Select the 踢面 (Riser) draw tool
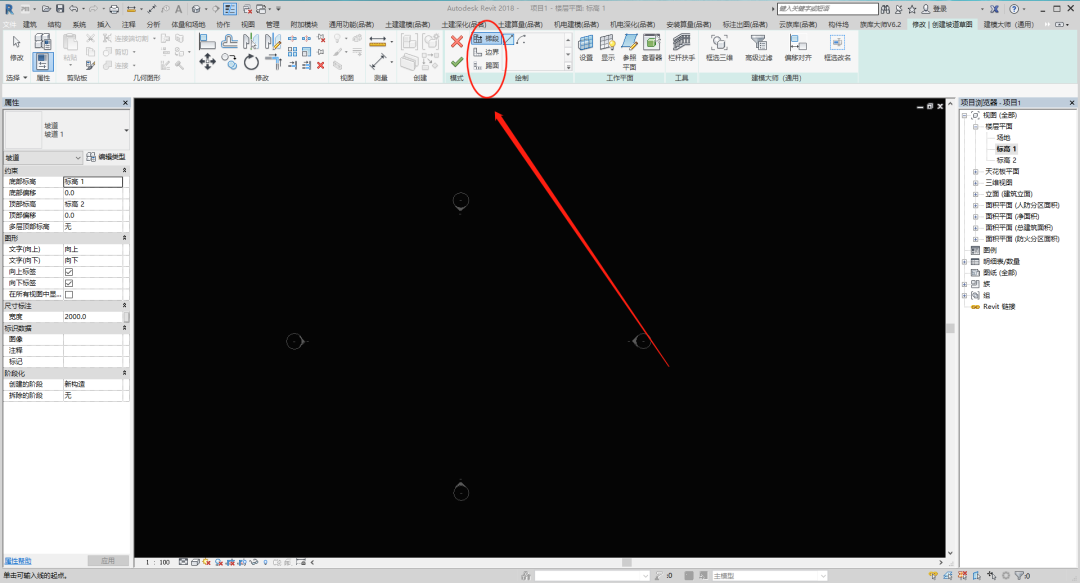The height and width of the screenshot is (583, 1080). tap(486, 65)
